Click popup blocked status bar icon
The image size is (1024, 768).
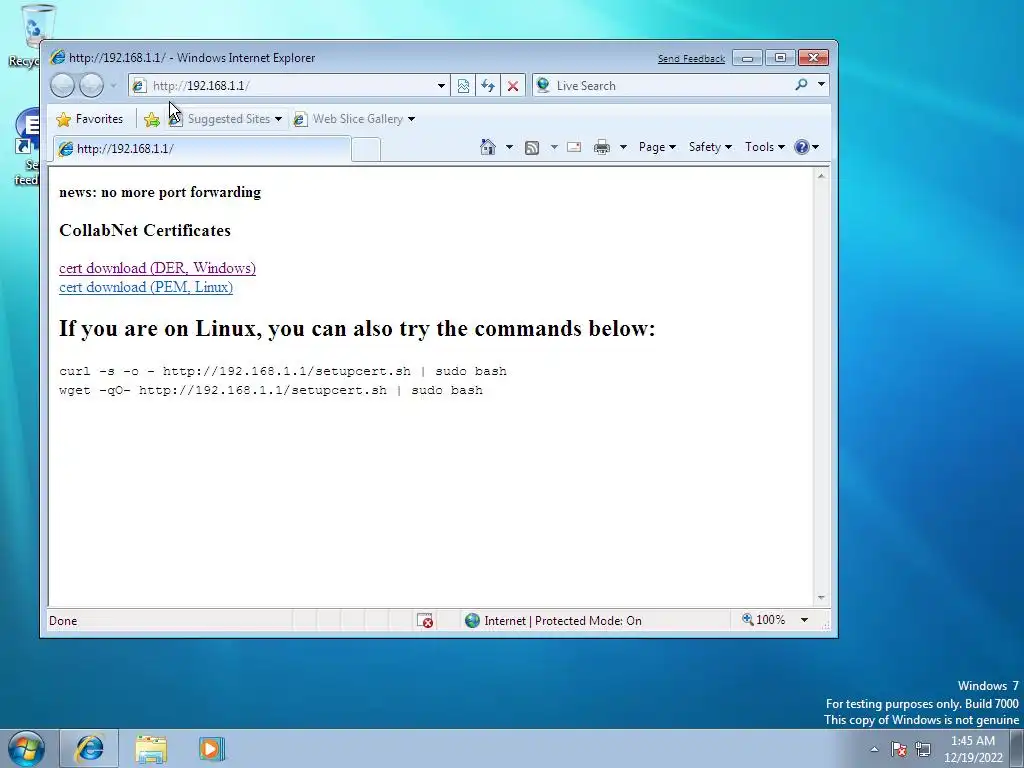[x=425, y=620]
